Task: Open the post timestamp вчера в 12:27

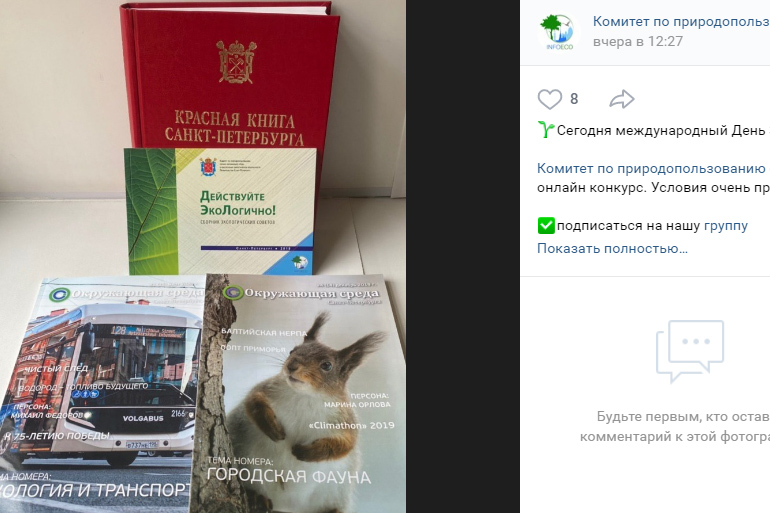Action: tap(637, 41)
